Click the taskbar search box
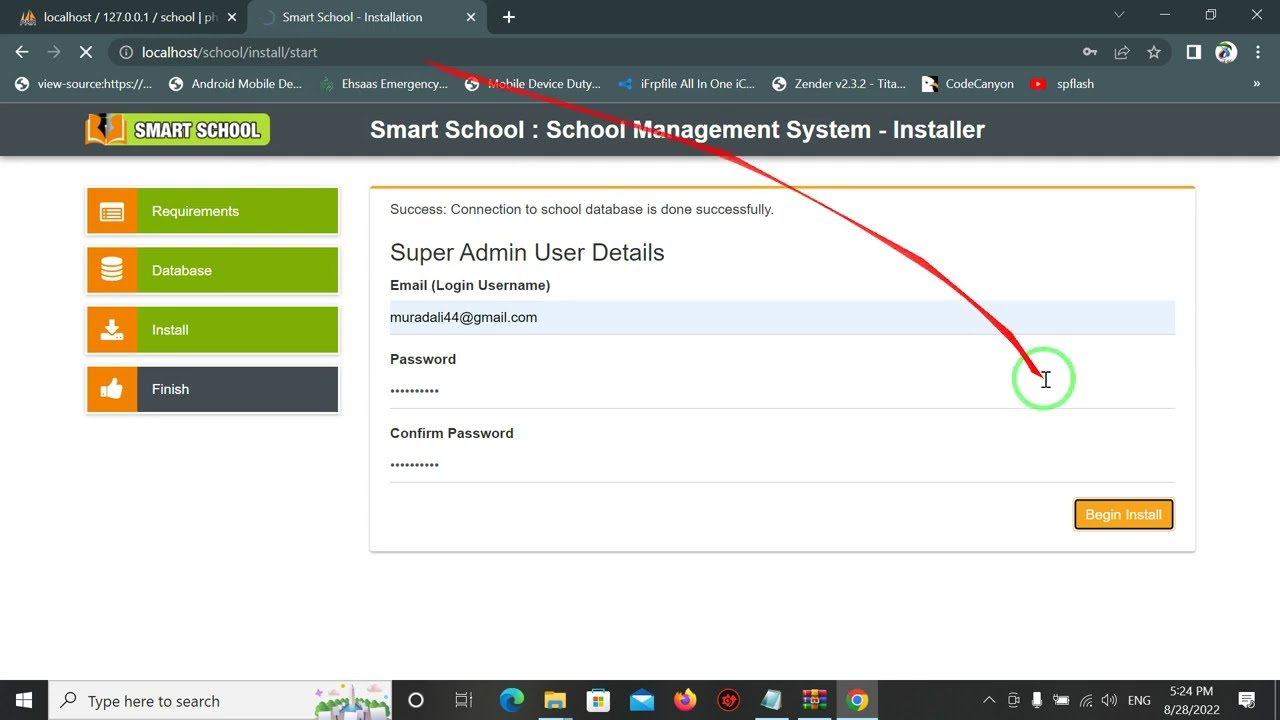The height and width of the screenshot is (720, 1280). click(x=220, y=700)
